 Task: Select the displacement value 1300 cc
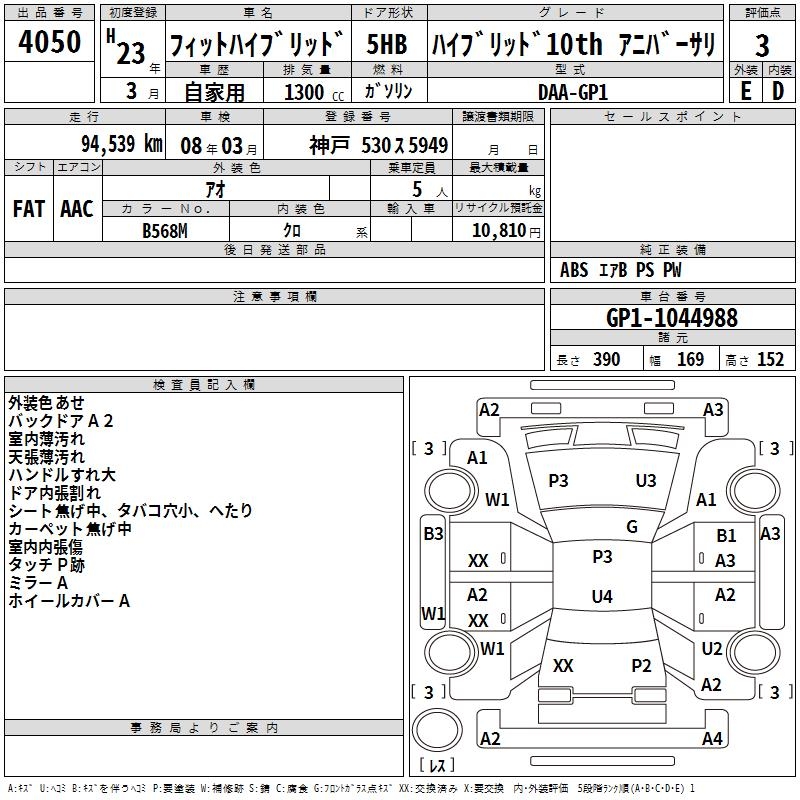click(x=314, y=92)
